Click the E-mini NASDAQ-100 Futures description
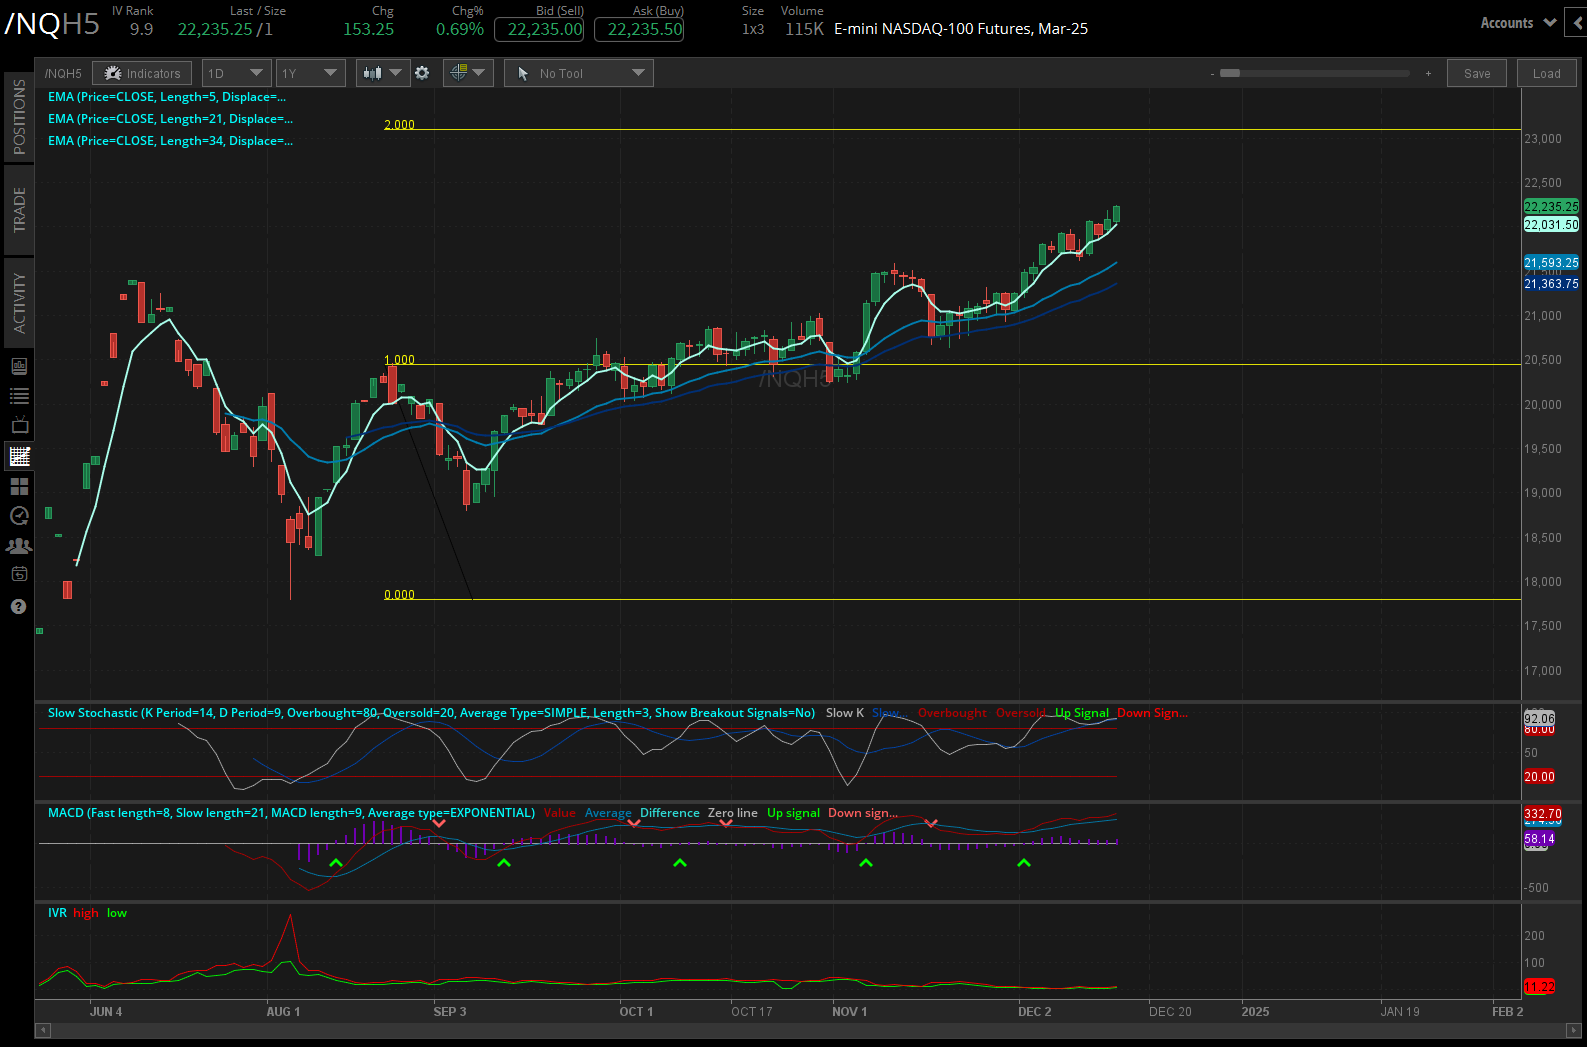The width and height of the screenshot is (1587, 1047). click(960, 29)
